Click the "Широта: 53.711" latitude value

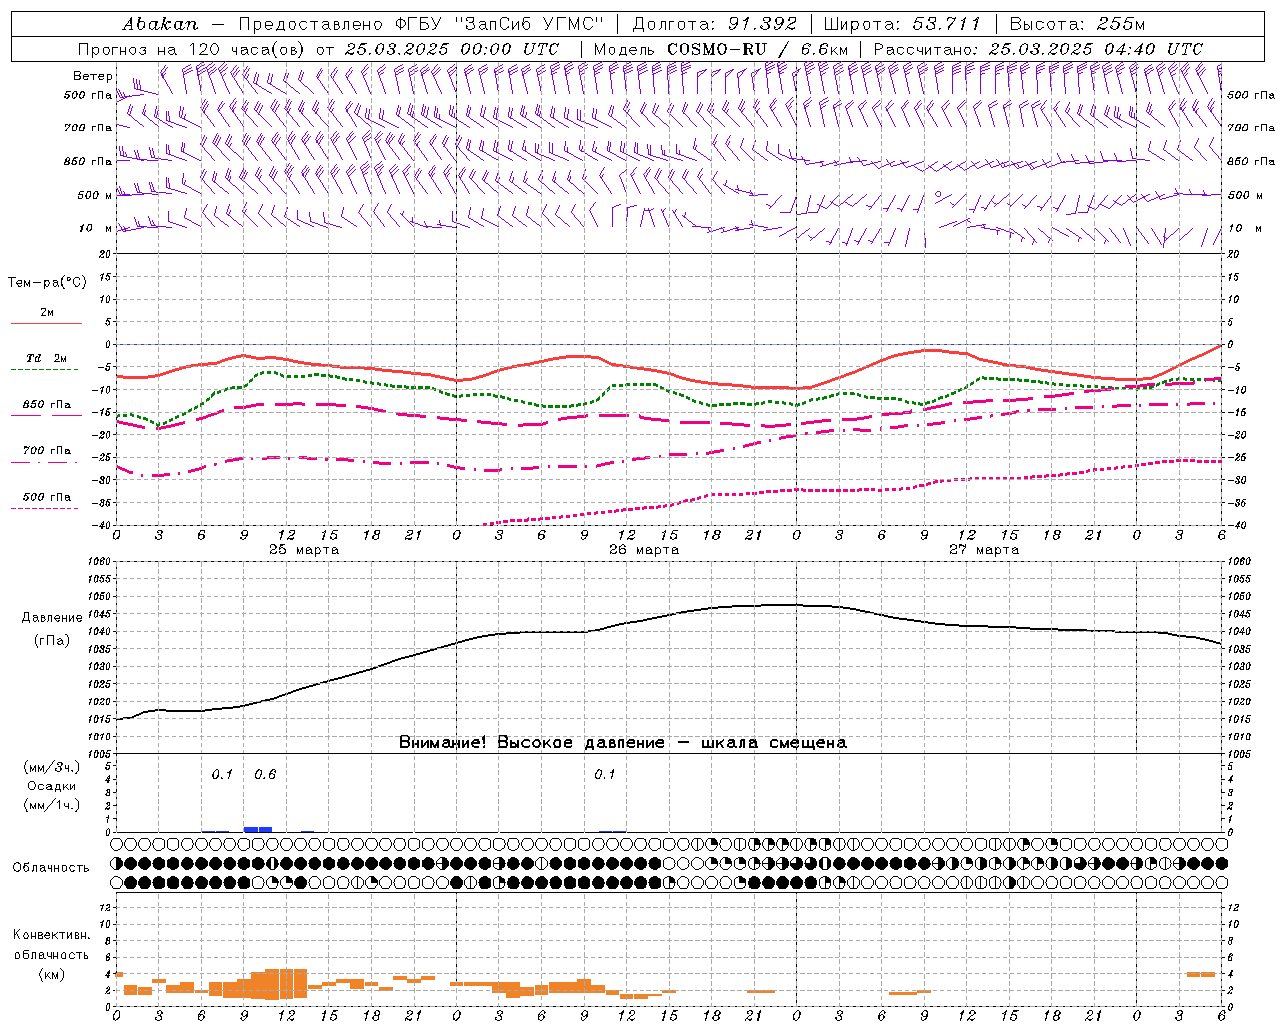(902, 24)
